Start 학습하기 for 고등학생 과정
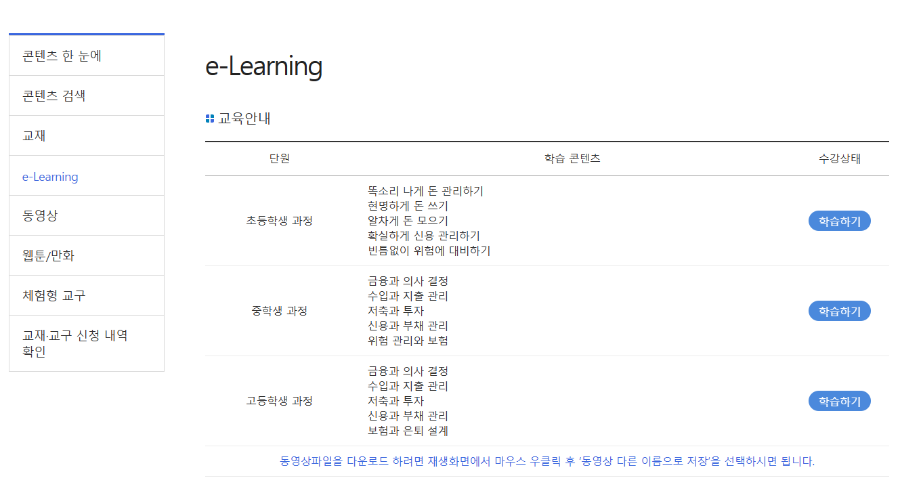 [x=839, y=401]
